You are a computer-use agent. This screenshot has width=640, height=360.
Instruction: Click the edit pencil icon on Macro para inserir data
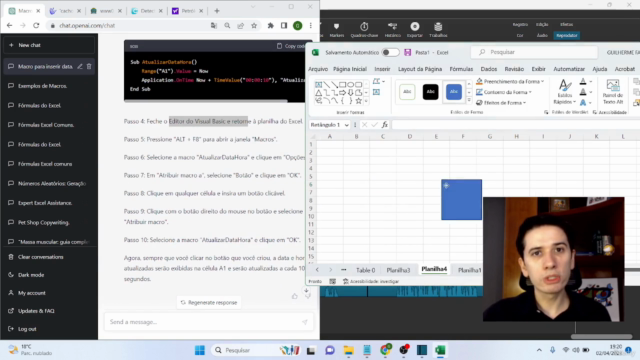point(80,66)
